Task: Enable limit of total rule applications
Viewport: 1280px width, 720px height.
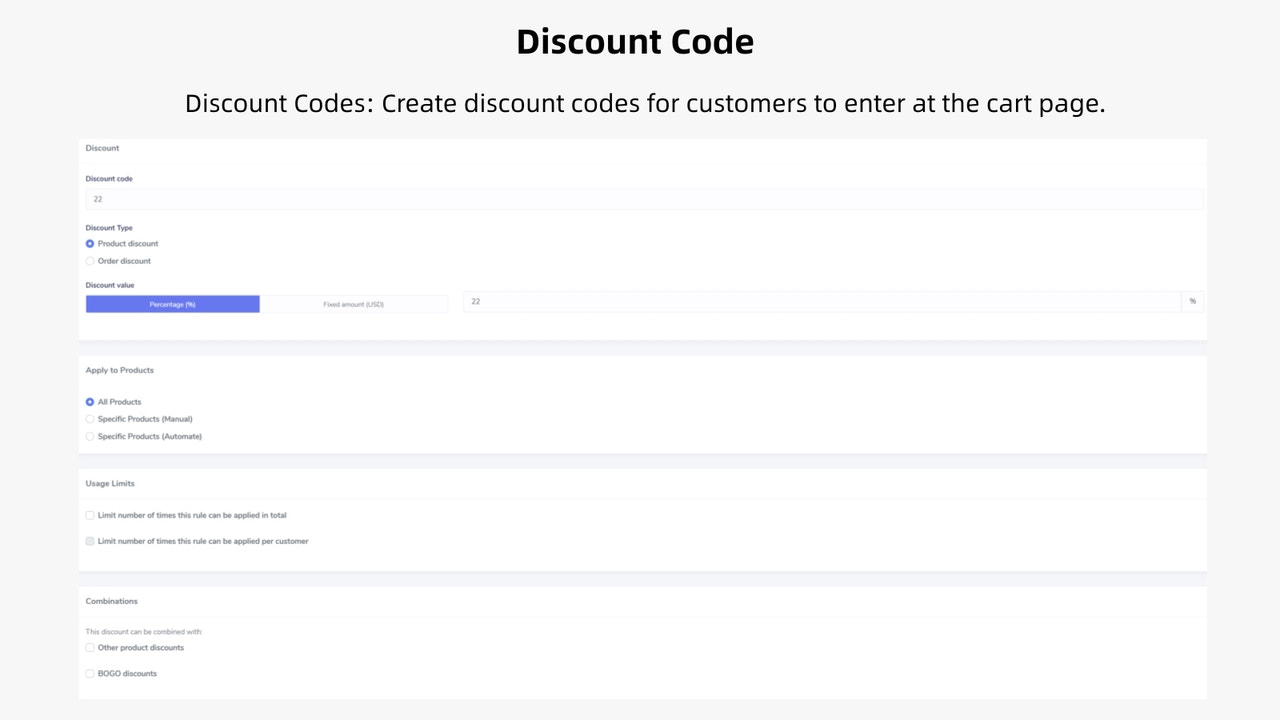Action: 90,515
